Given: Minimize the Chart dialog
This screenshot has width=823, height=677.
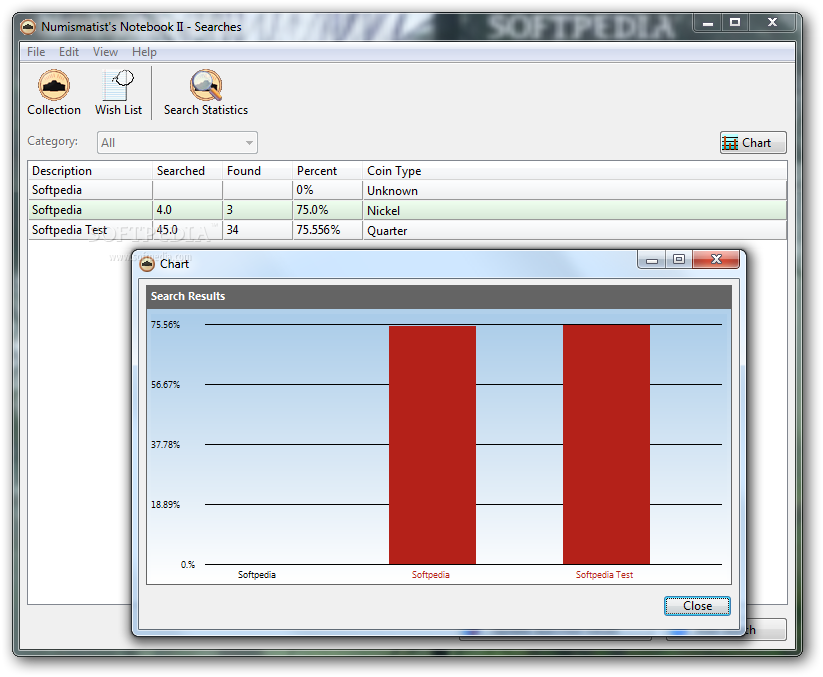Looking at the screenshot, I should click(651, 260).
